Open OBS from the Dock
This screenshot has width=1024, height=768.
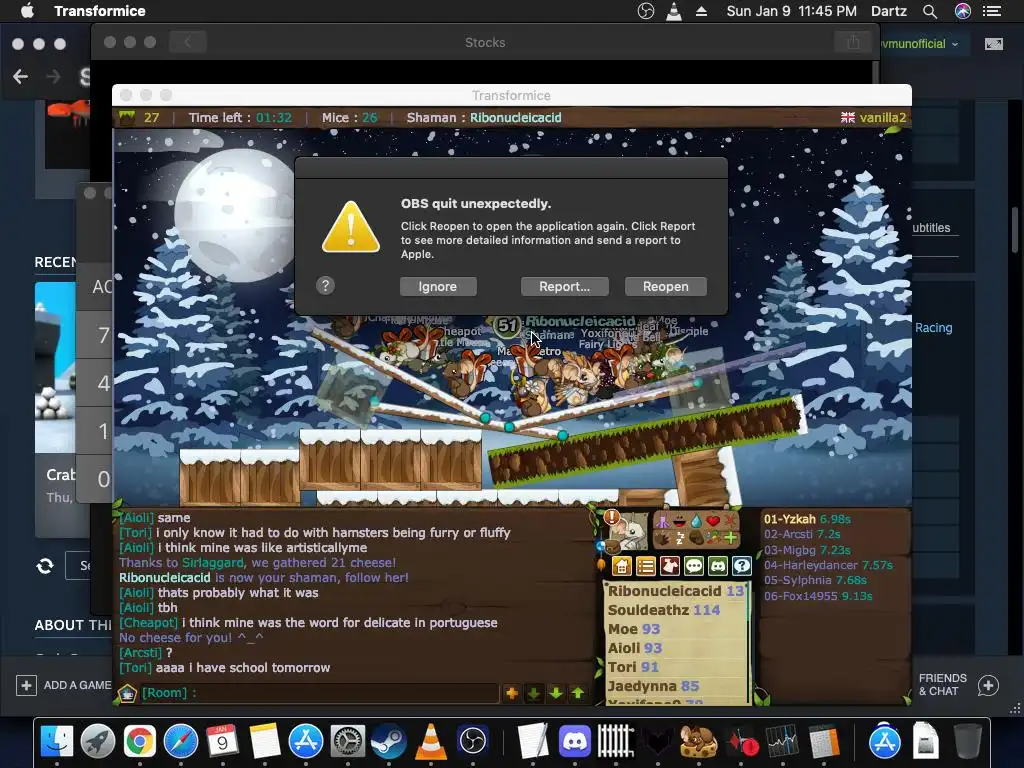(x=473, y=741)
